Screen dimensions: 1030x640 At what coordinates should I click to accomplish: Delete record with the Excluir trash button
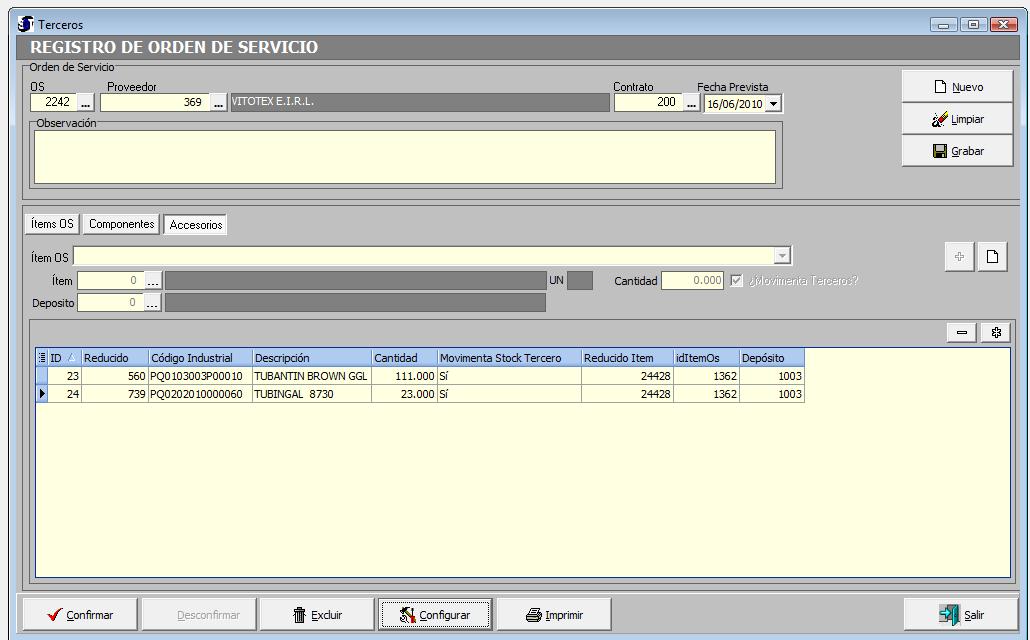click(317, 615)
